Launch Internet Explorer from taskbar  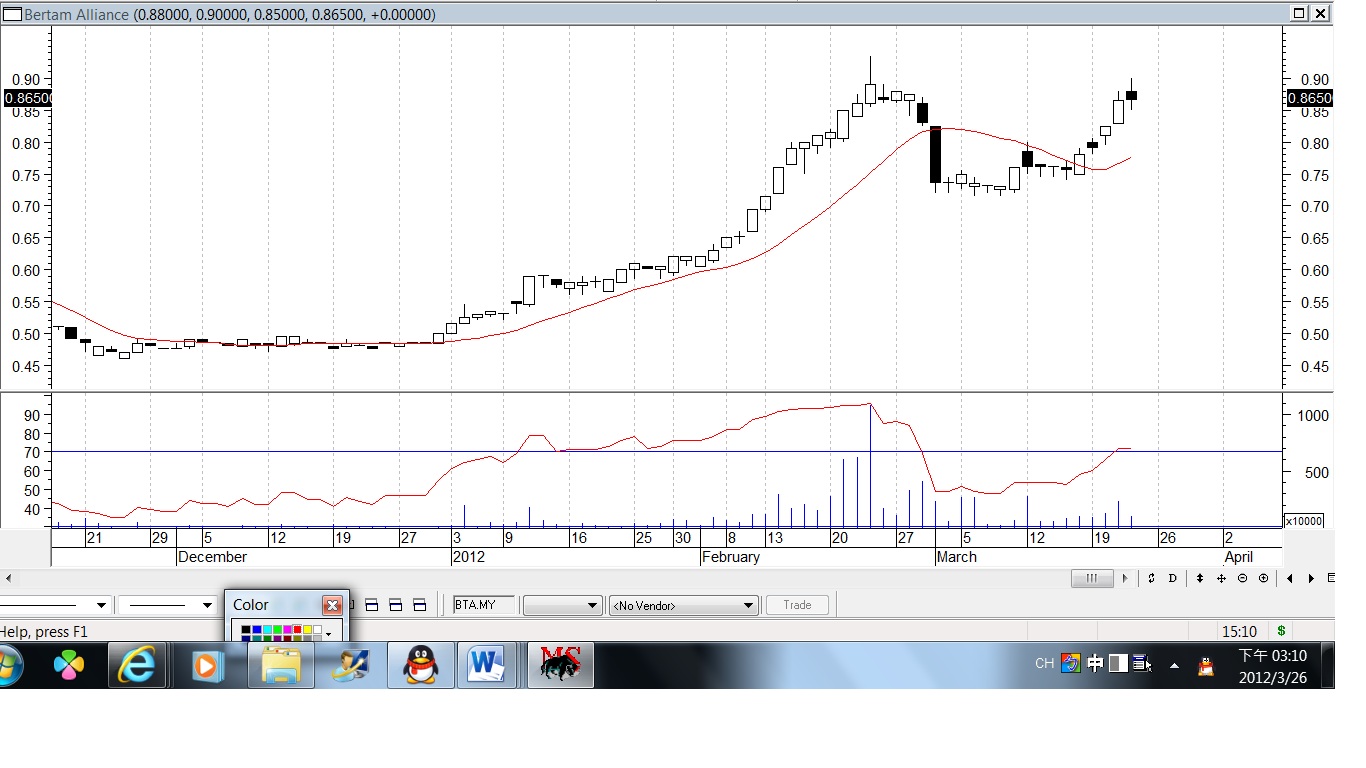tap(137, 665)
